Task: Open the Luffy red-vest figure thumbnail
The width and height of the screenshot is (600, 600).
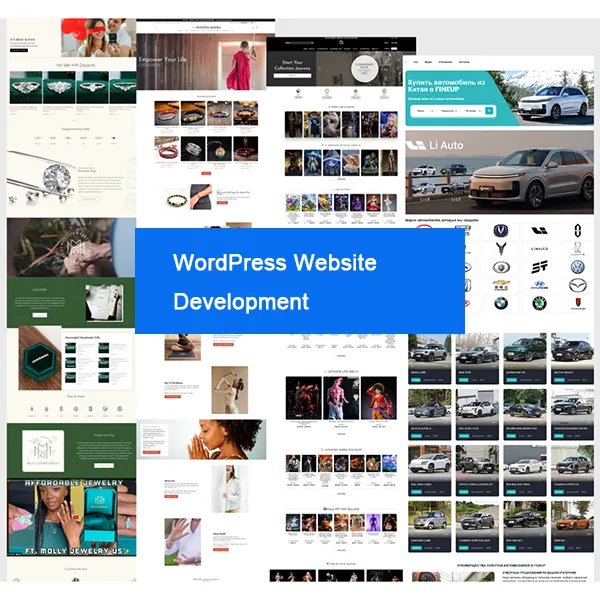Action: [379, 398]
